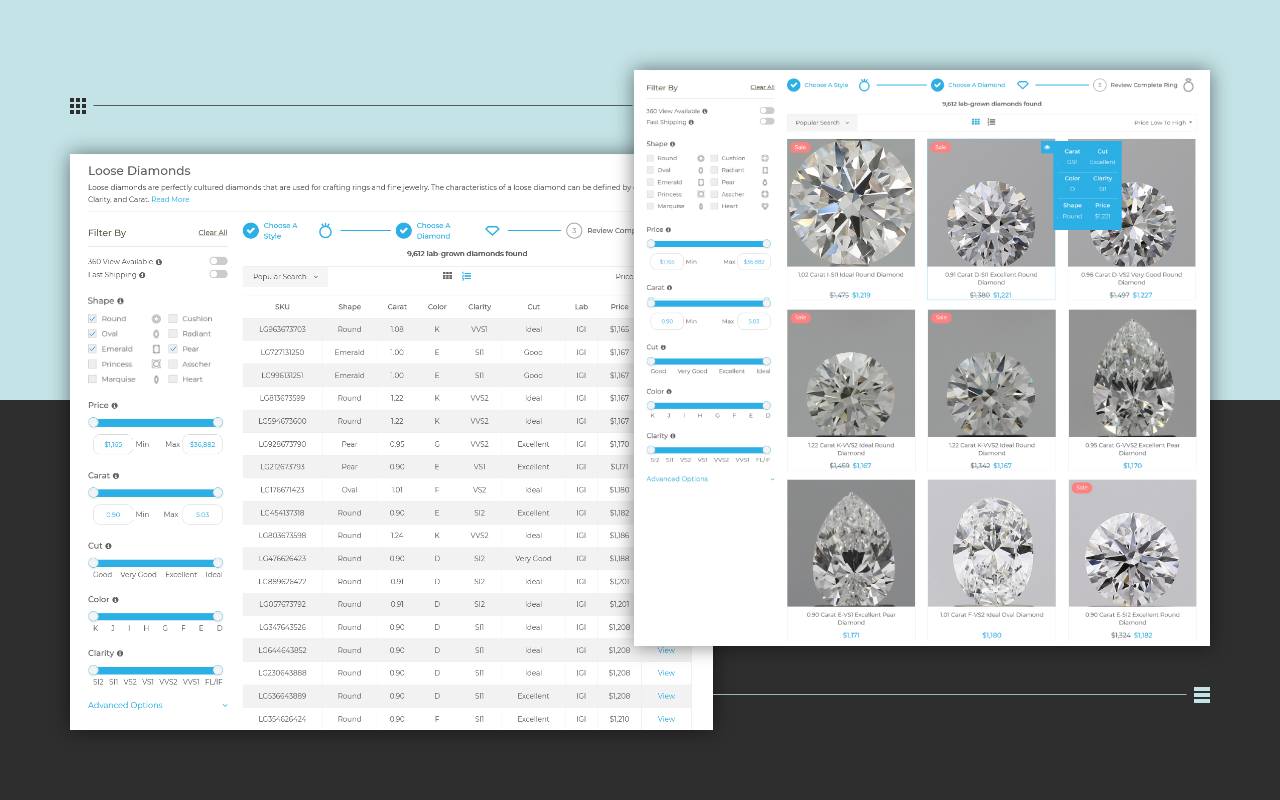Open the Price Low To High sort dropdown

tap(1163, 123)
